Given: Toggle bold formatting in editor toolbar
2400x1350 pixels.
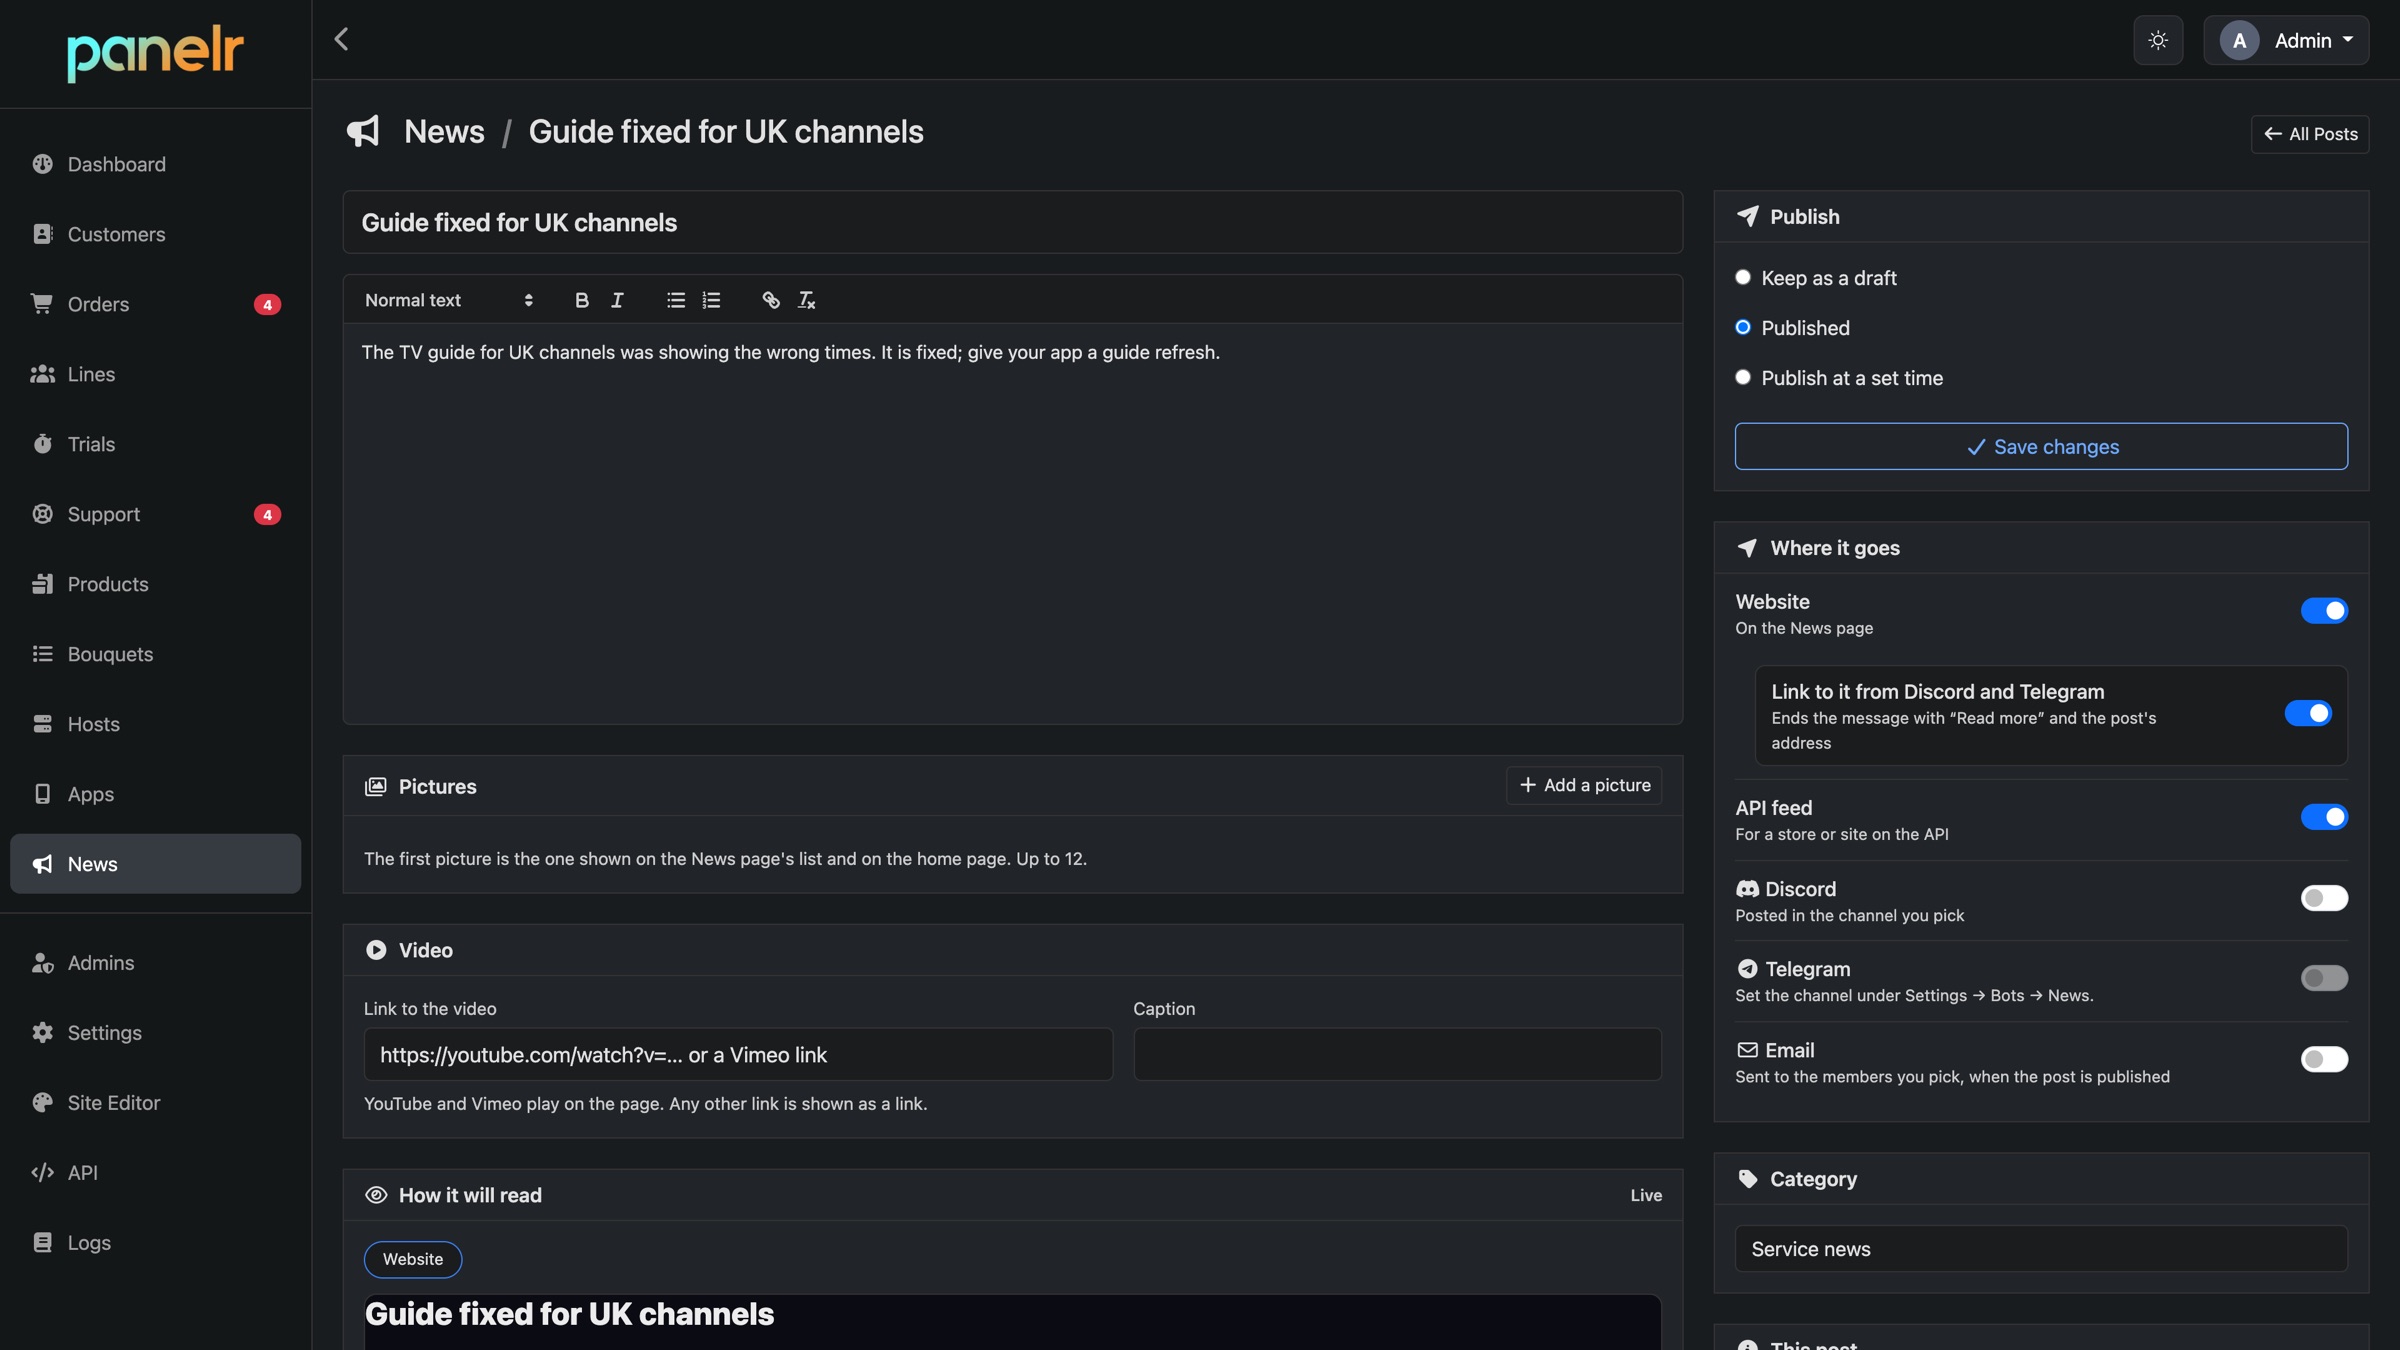Looking at the screenshot, I should click(581, 300).
